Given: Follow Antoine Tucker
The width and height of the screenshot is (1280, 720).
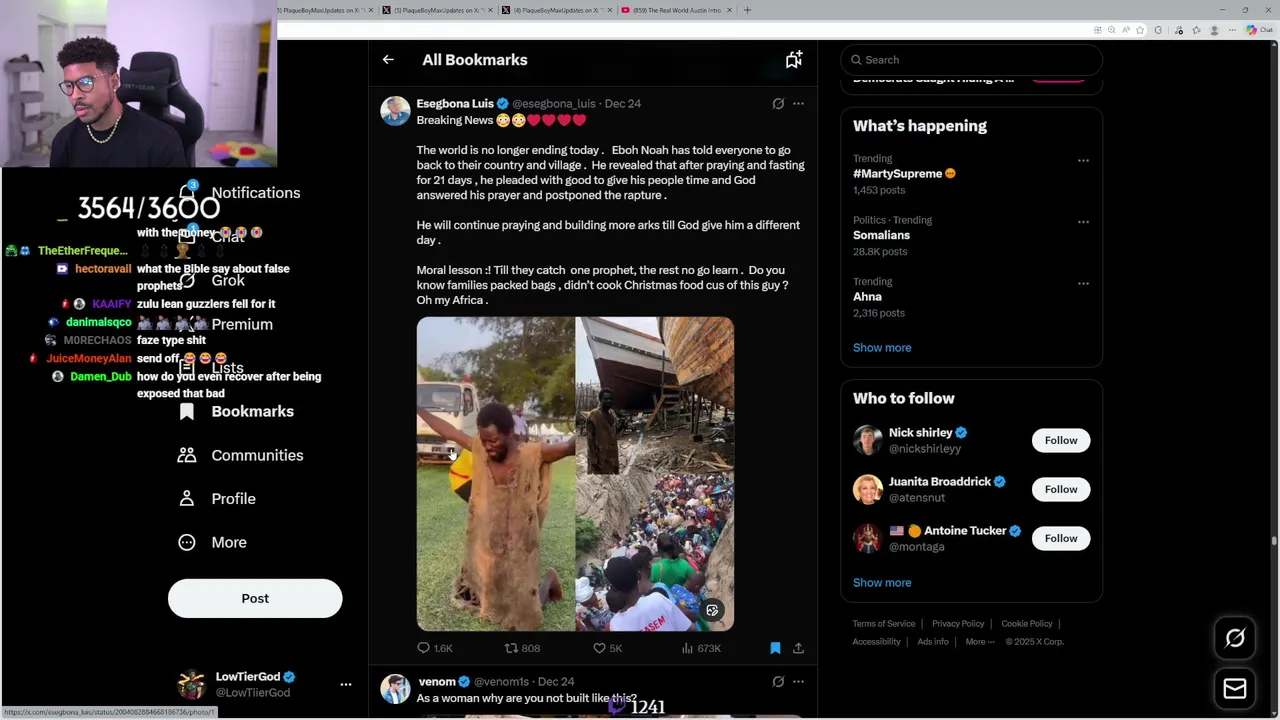Looking at the screenshot, I should coord(1061,538).
